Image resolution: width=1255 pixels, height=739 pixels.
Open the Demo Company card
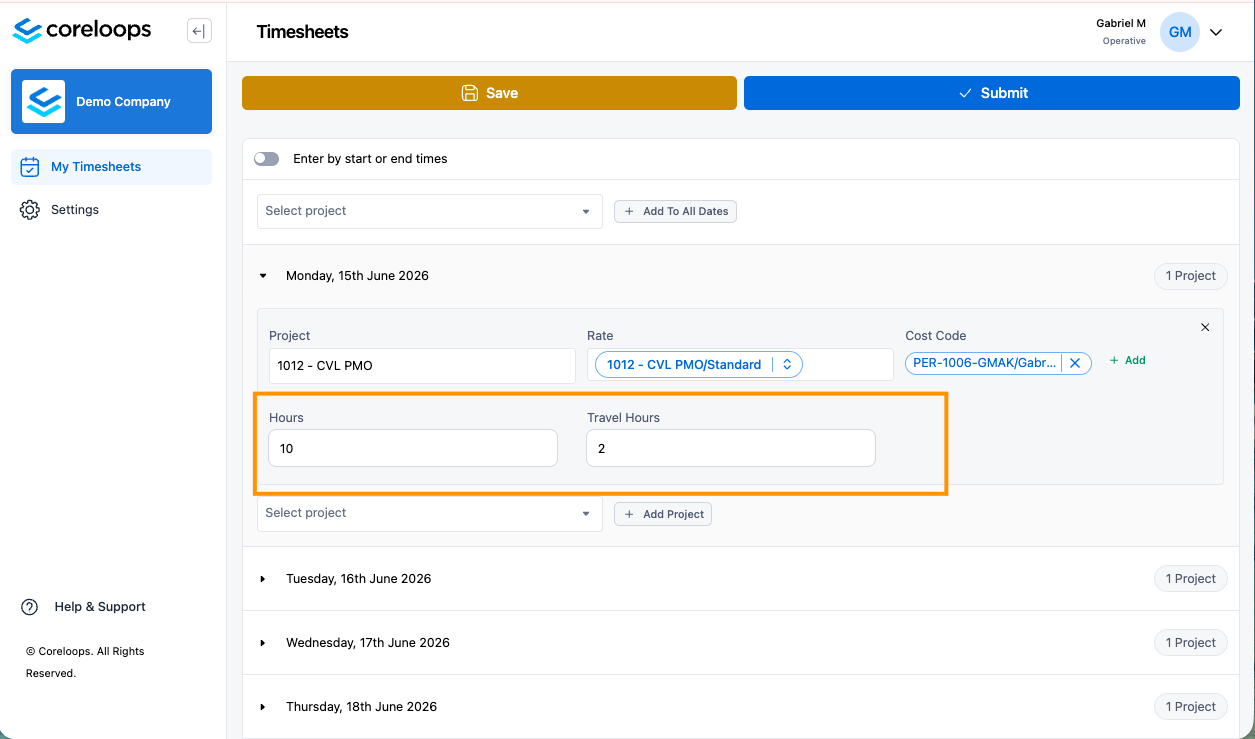(x=111, y=101)
